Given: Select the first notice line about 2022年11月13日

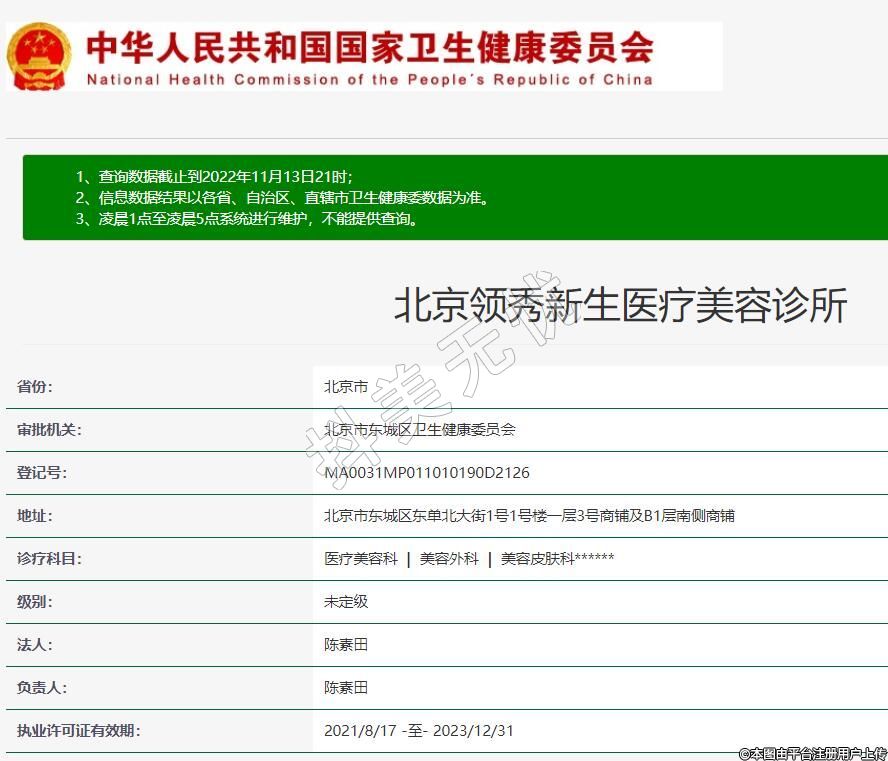Looking at the screenshot, I should coord(213,176).
